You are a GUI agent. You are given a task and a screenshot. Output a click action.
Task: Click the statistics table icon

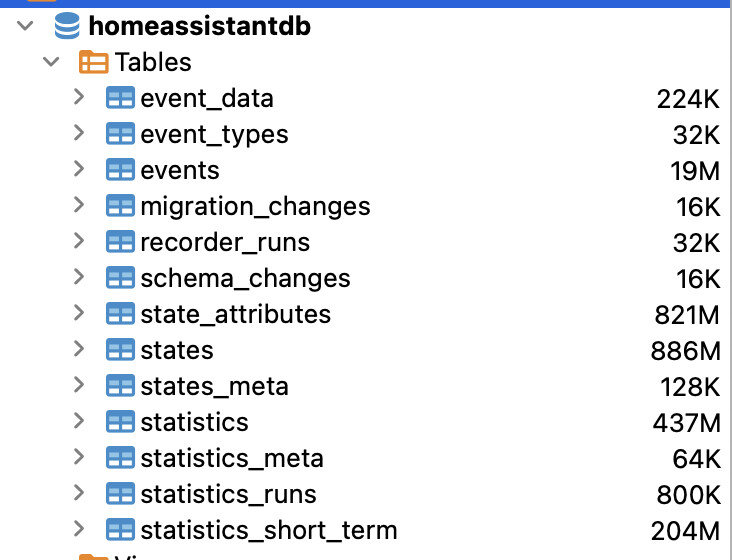coord(120,422)
